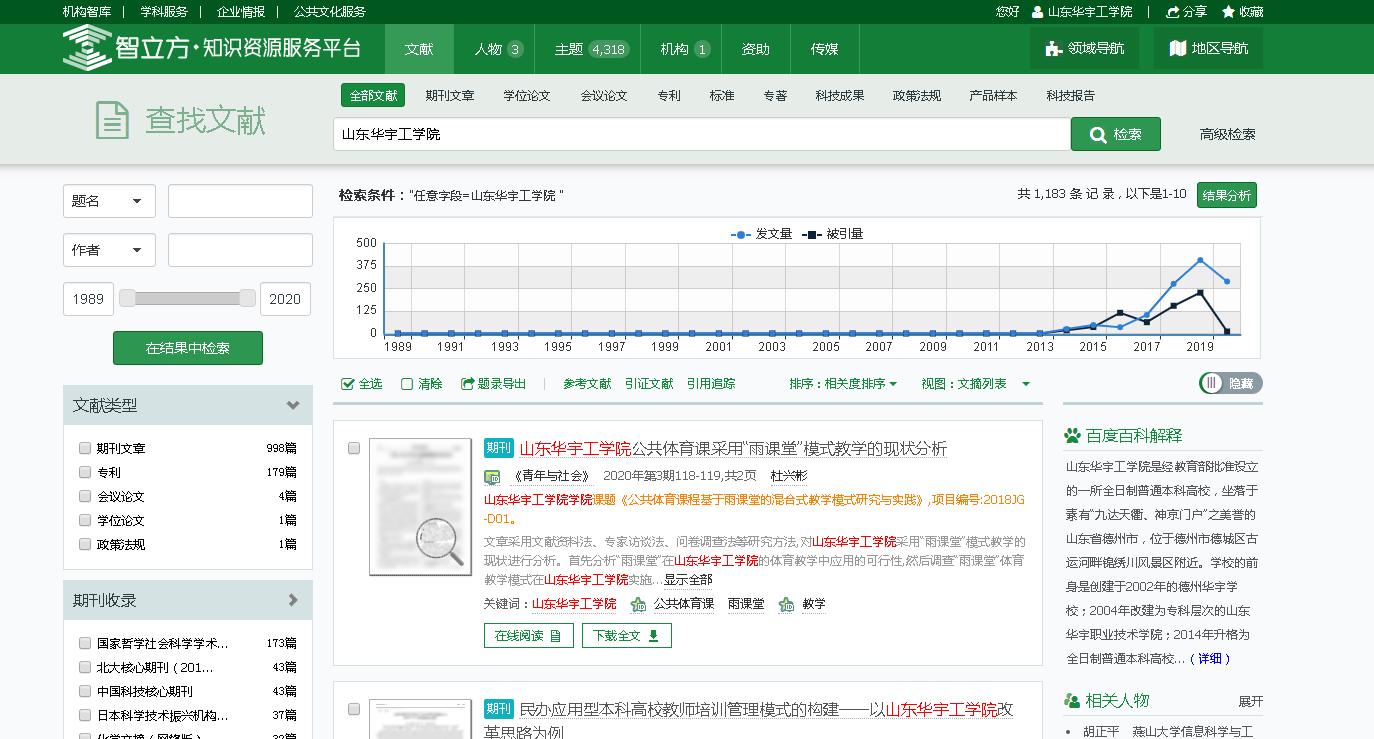This screenshot has height=739, width=1374.
Task: Switch to the 人物 tab
Action: 499,49
